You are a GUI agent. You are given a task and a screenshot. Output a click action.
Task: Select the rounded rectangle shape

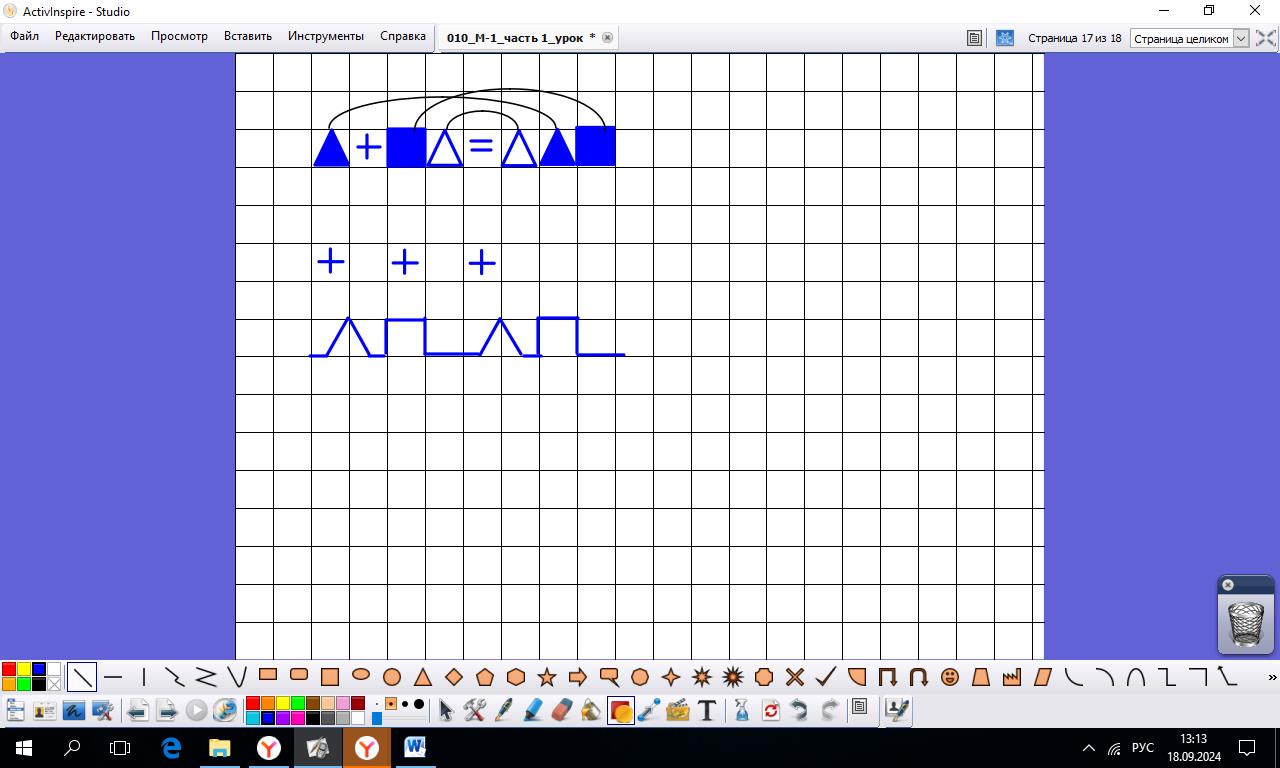point(299,675)
